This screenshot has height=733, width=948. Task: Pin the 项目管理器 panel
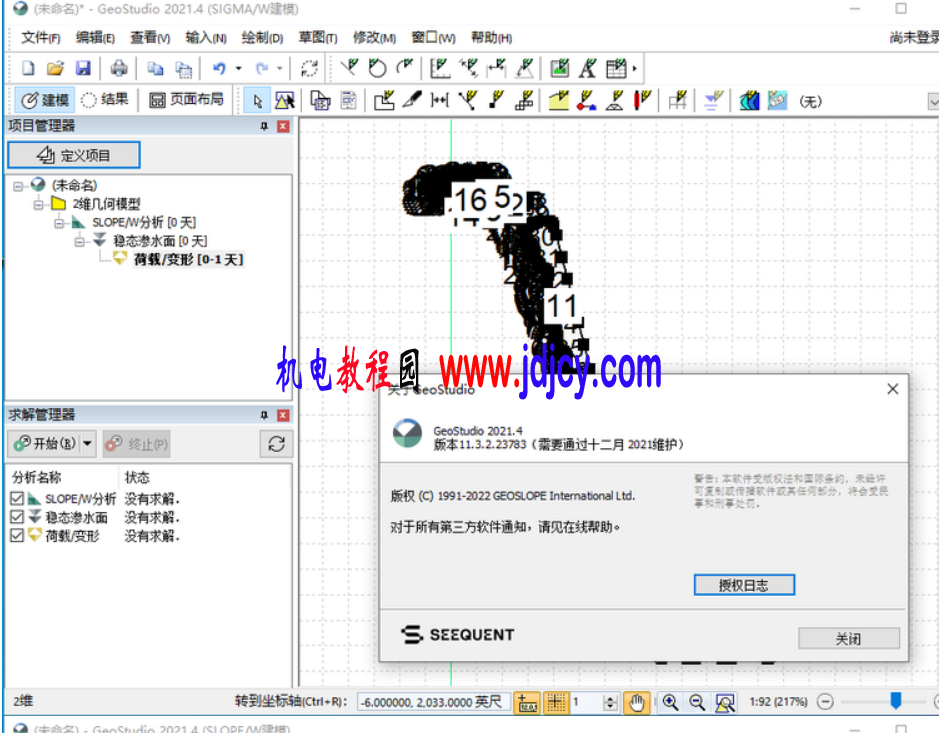(264, 126)
